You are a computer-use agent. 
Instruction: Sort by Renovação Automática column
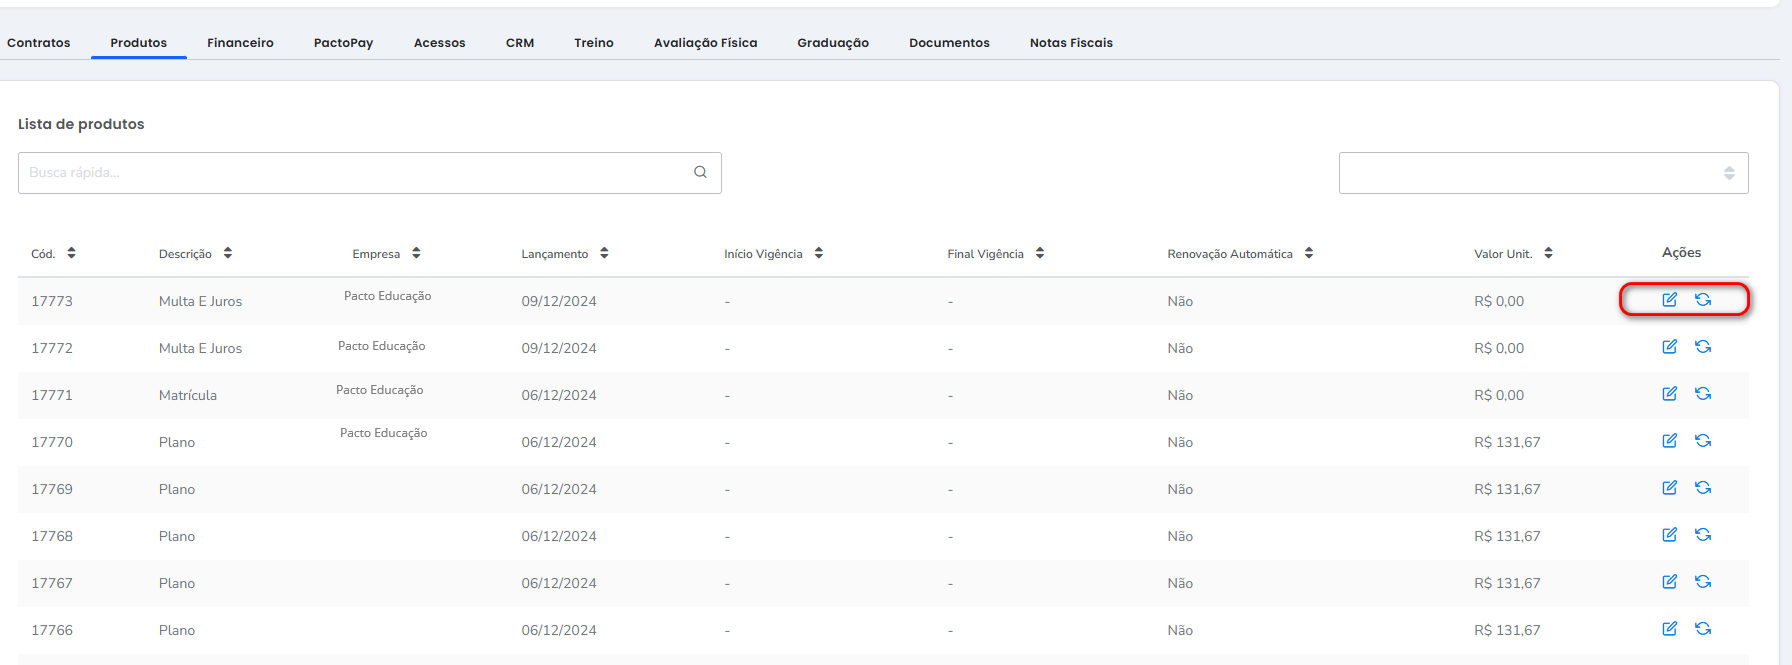[1308, 253]
